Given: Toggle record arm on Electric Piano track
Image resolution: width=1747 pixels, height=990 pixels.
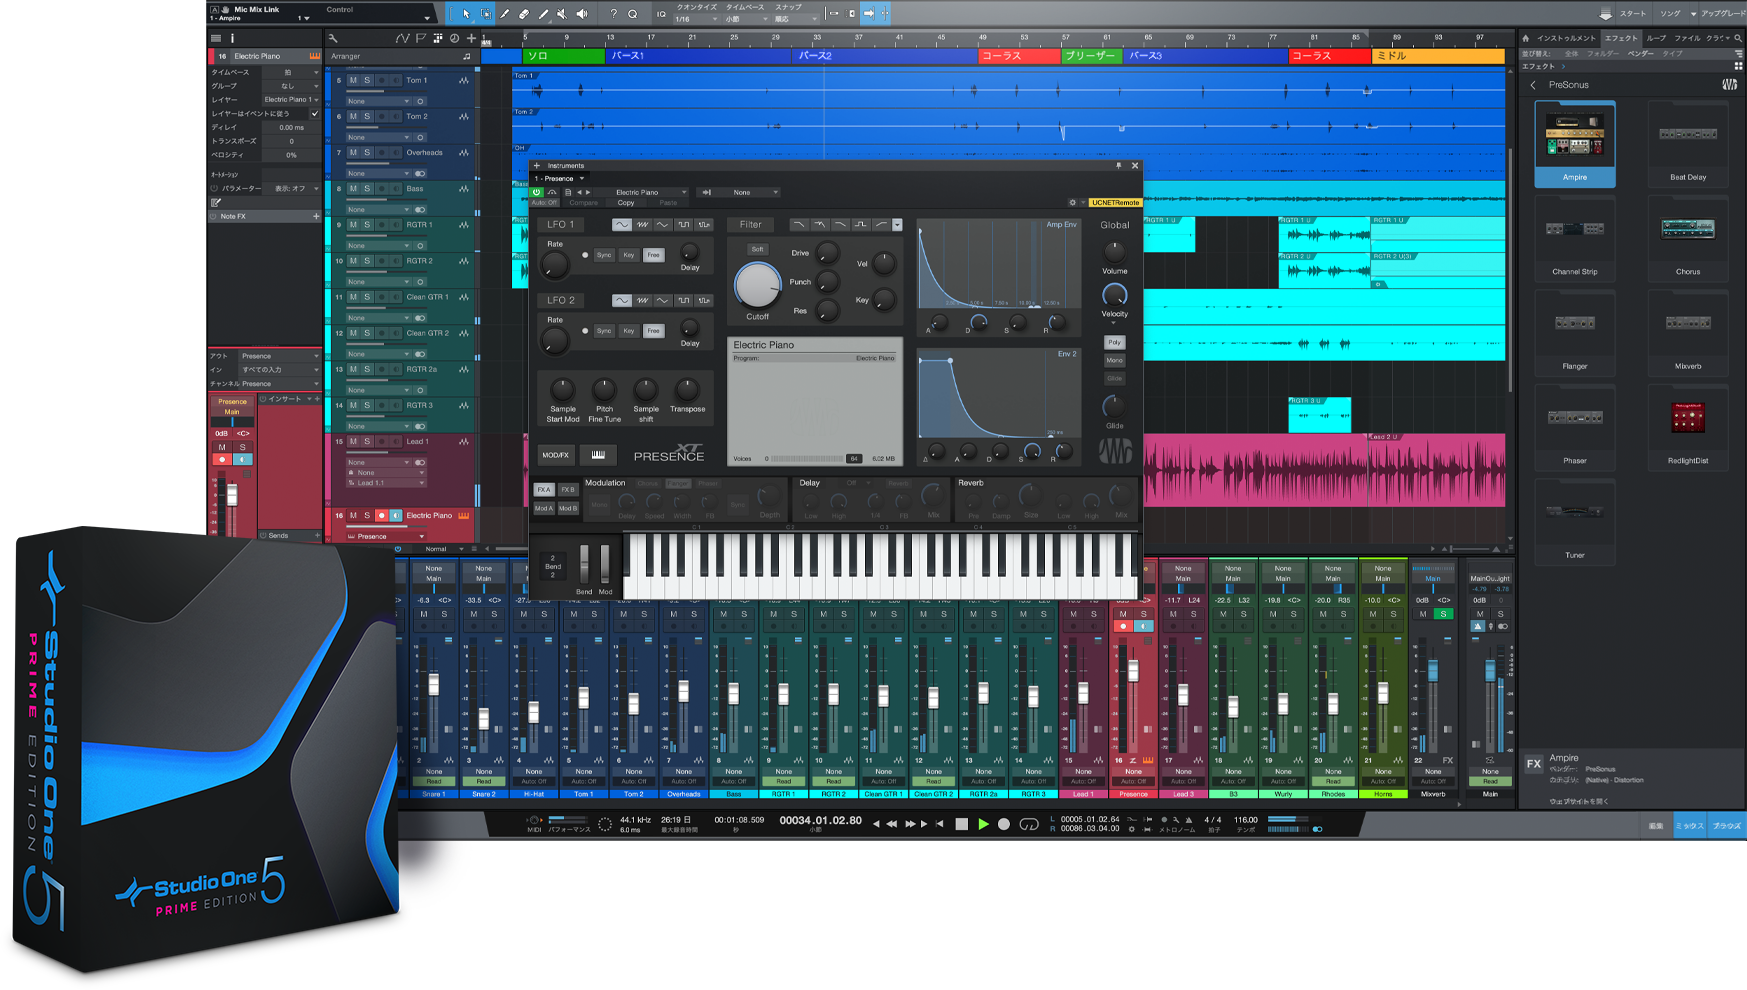Looking at the screenshot, I should 381,515.
